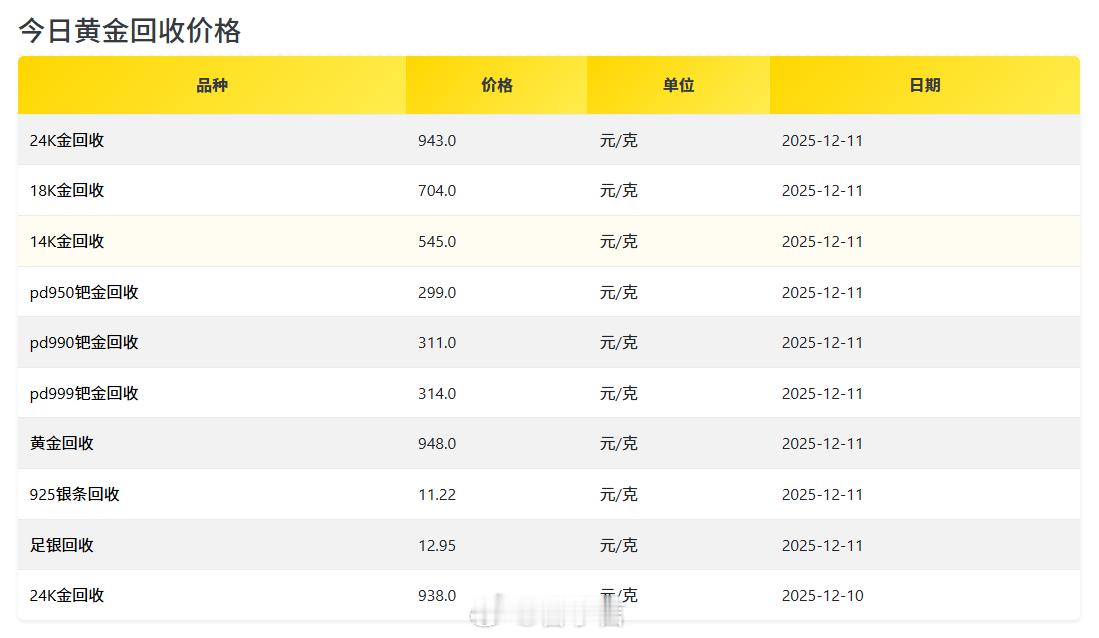Click the 品种 column header
Image resolution: width=1099 pixels, height=638 pixels.
[x=212, y=86]
